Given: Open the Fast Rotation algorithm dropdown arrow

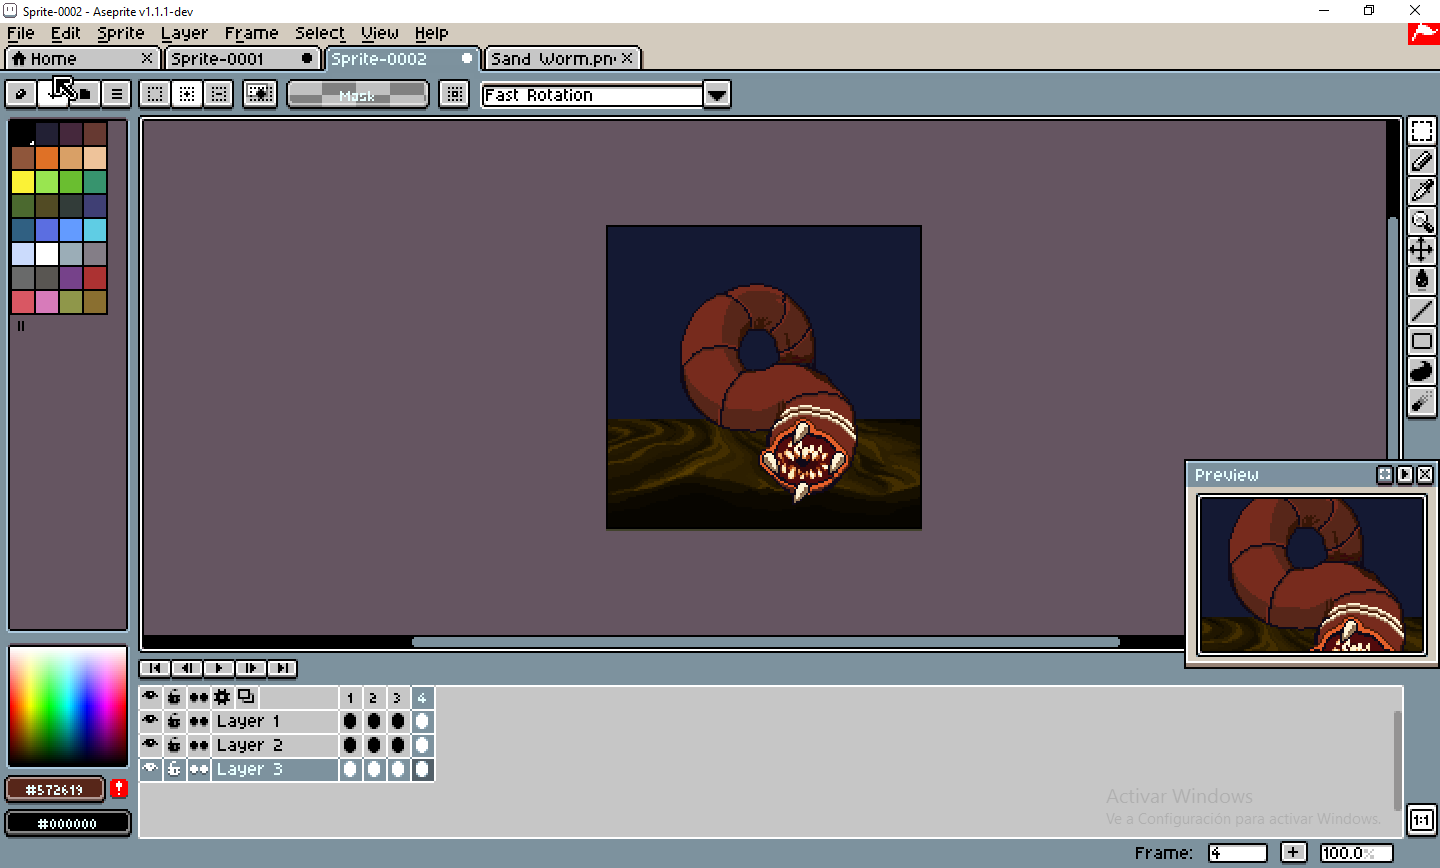Looking at the screenshot, I should click(717, 95).
